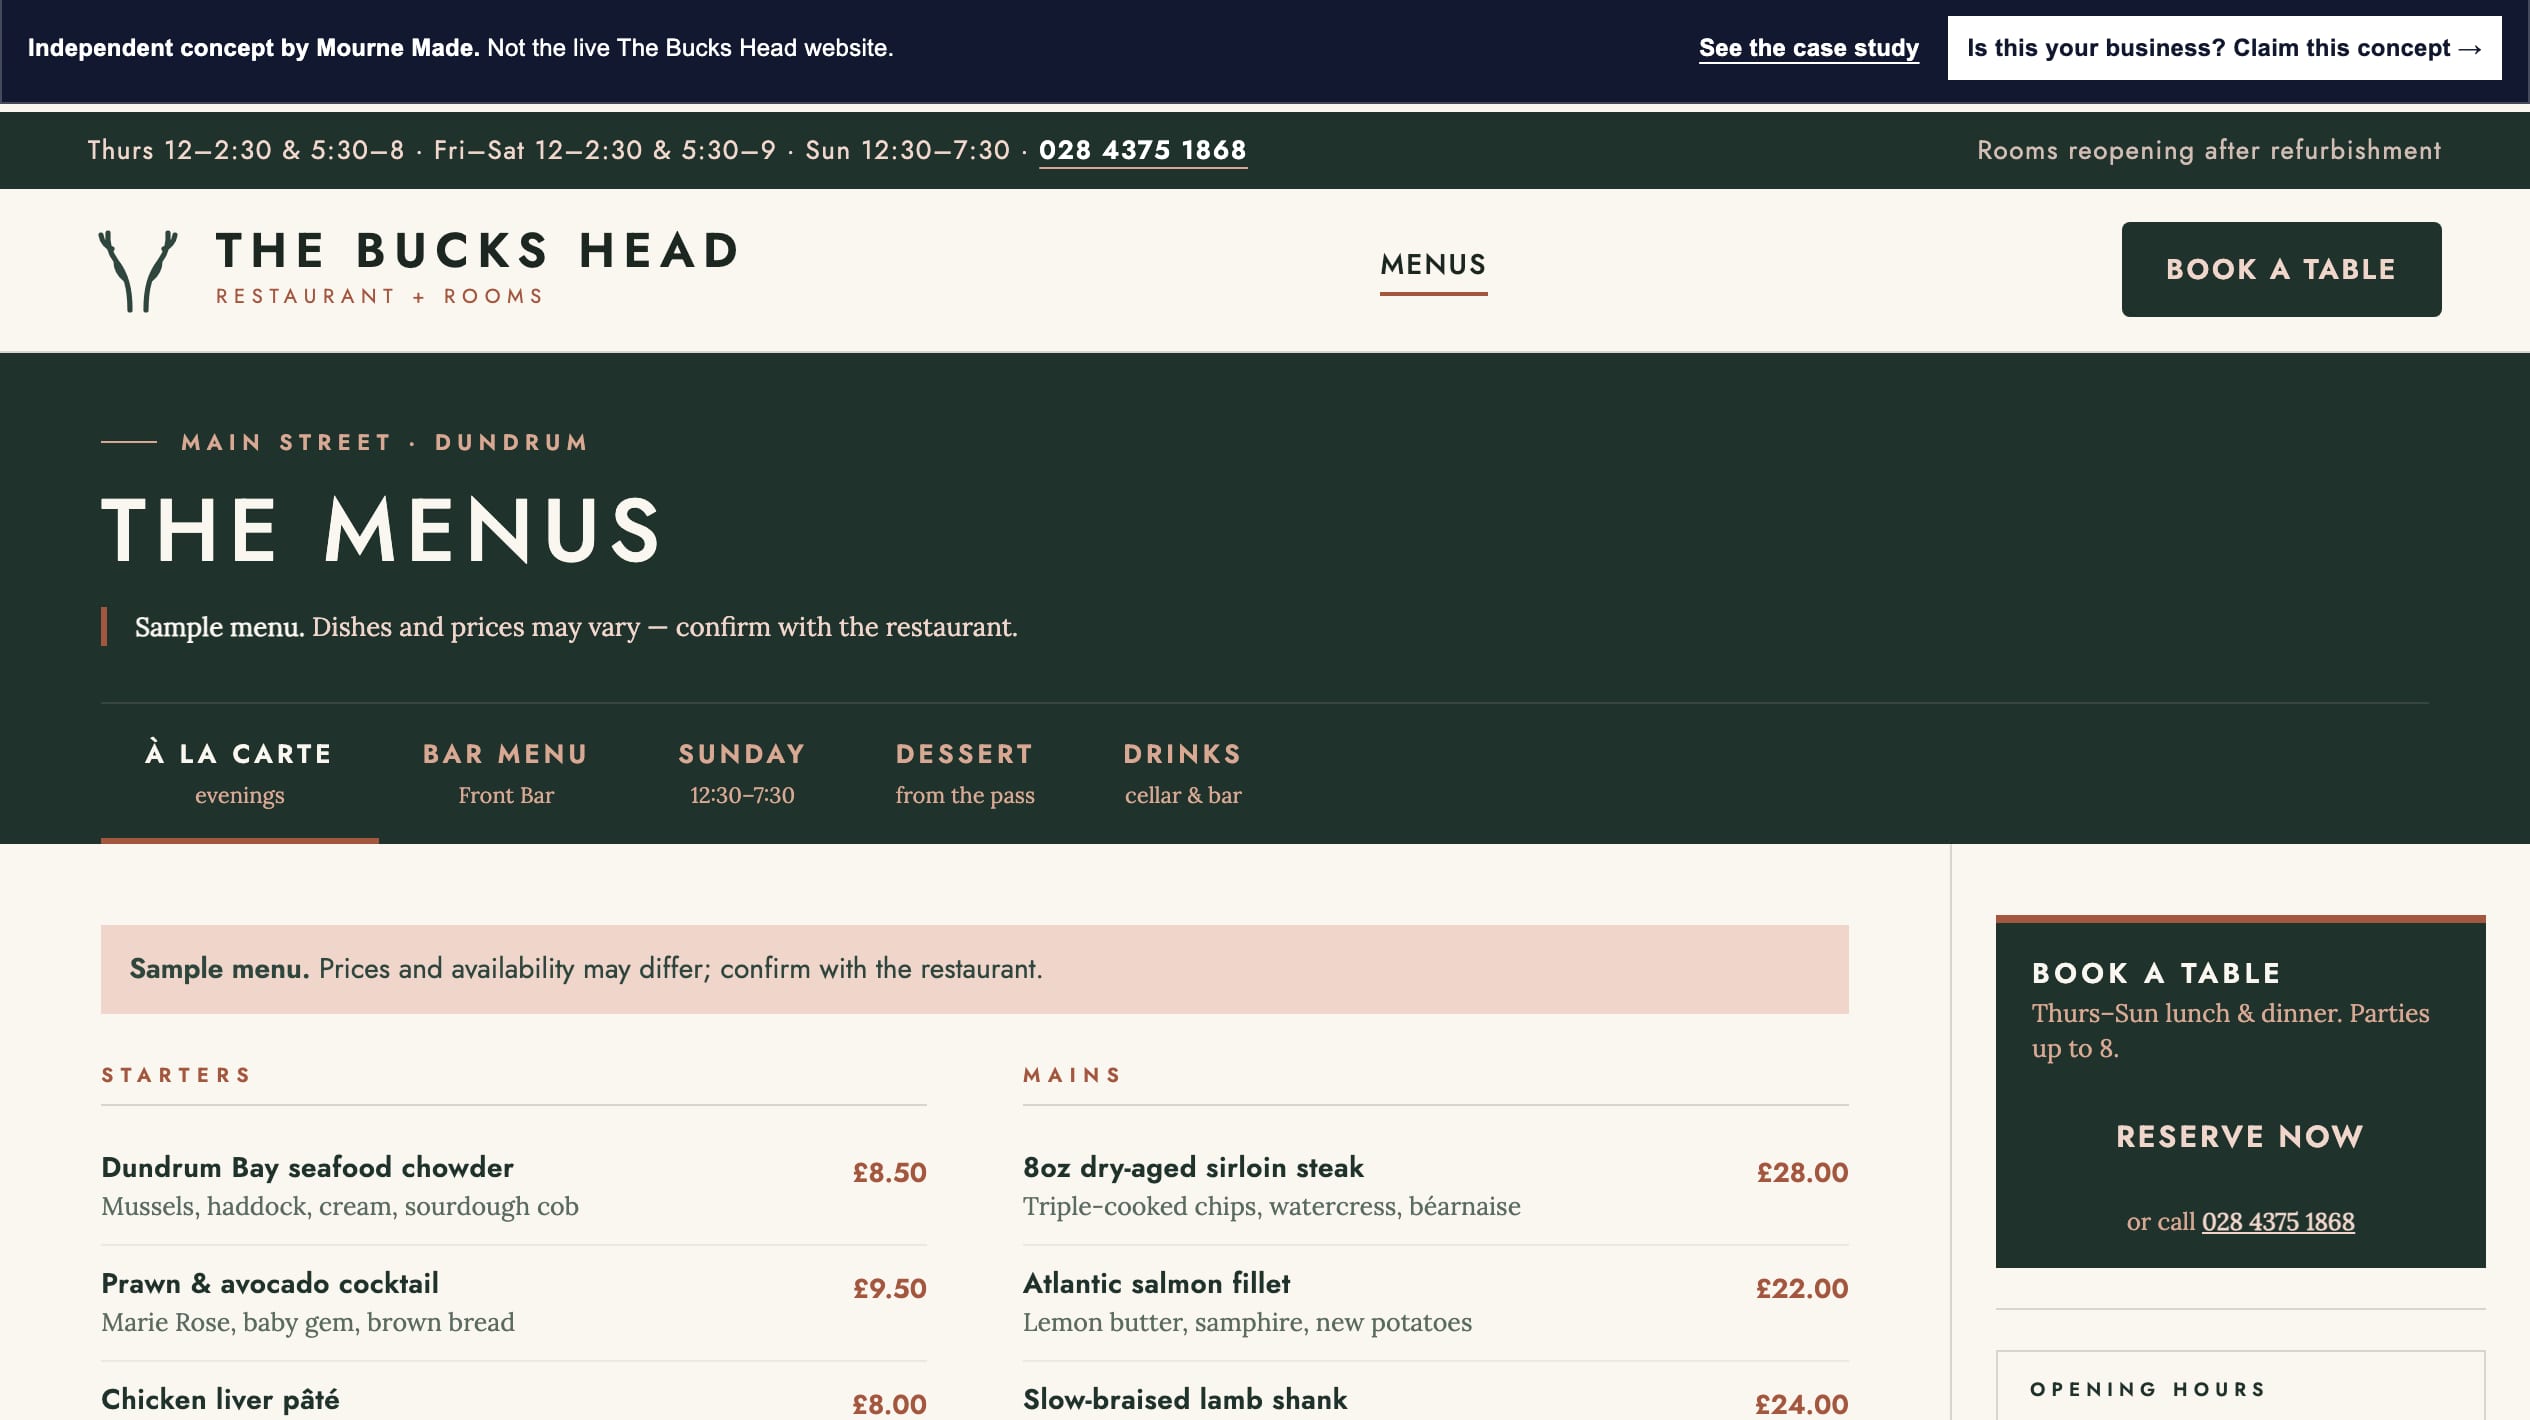Click the OPENING HOURS sidebar heading
2530x1420 pixels.
2147,1389
